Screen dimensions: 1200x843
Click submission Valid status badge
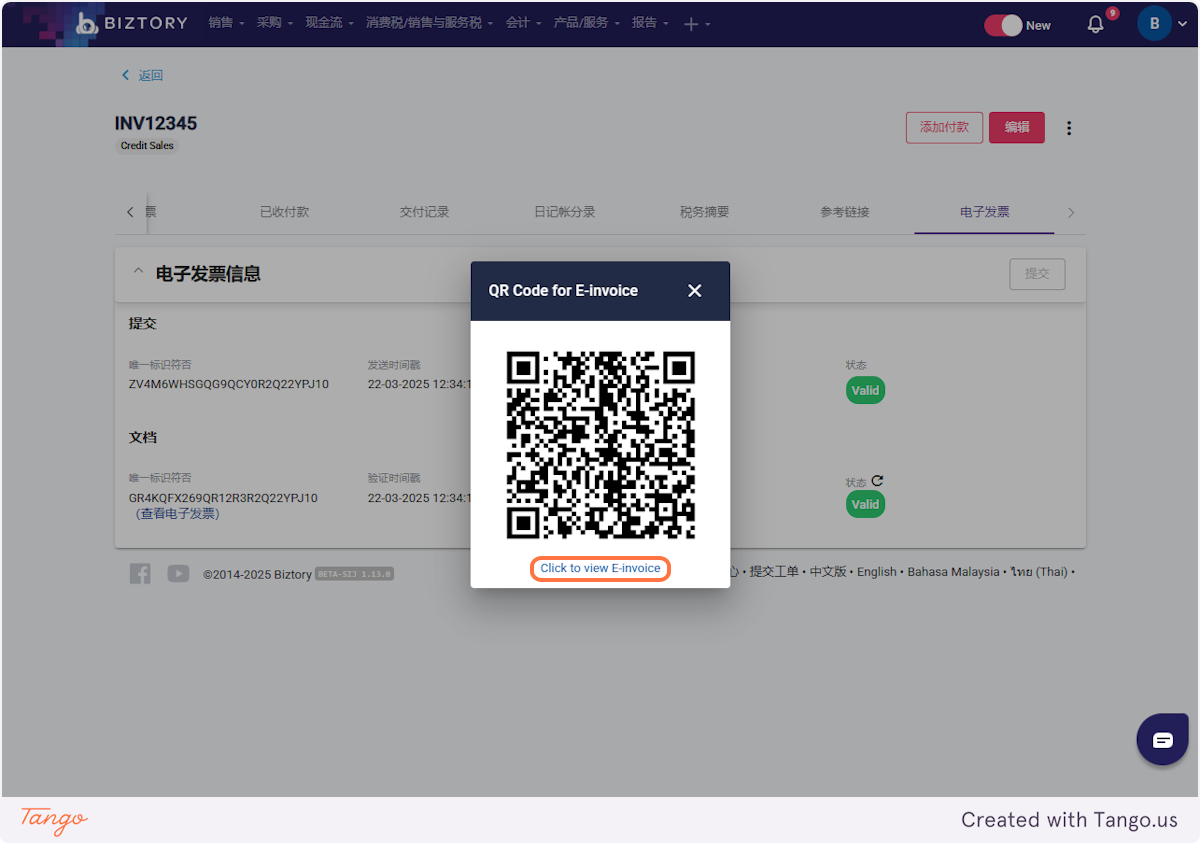click(866, 391)
